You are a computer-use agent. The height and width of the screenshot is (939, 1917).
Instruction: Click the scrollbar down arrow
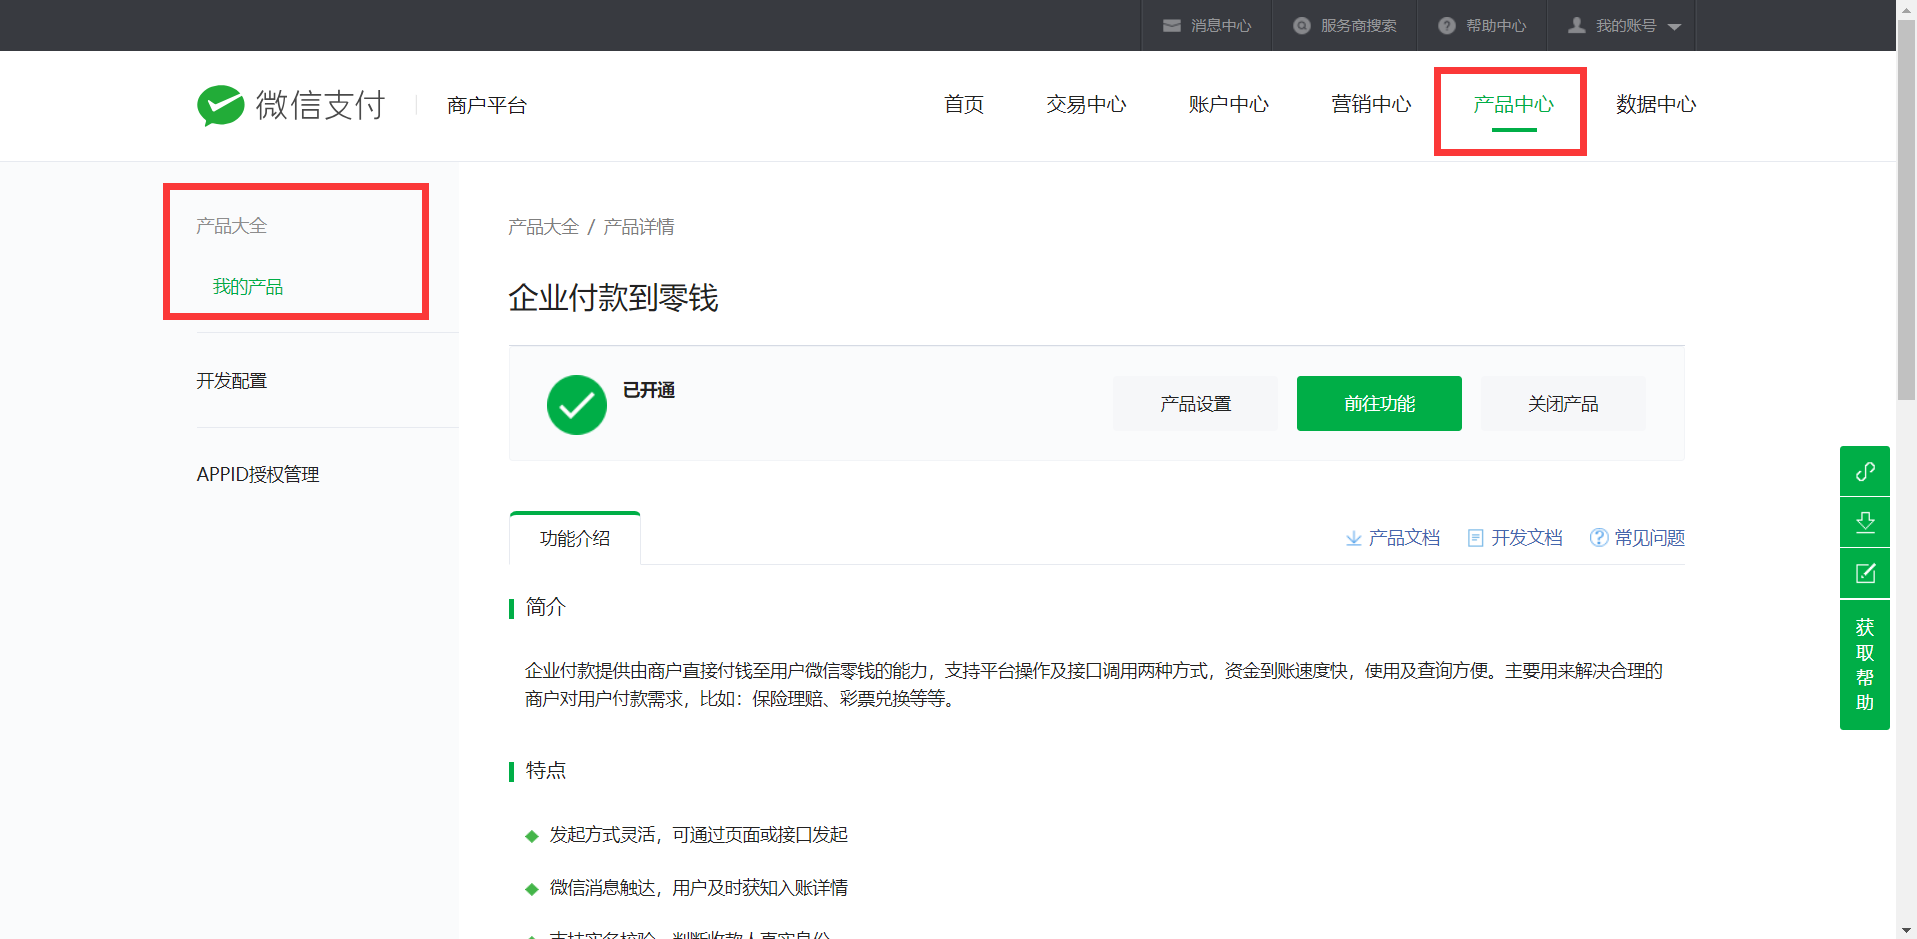[x=1907, y=930]
